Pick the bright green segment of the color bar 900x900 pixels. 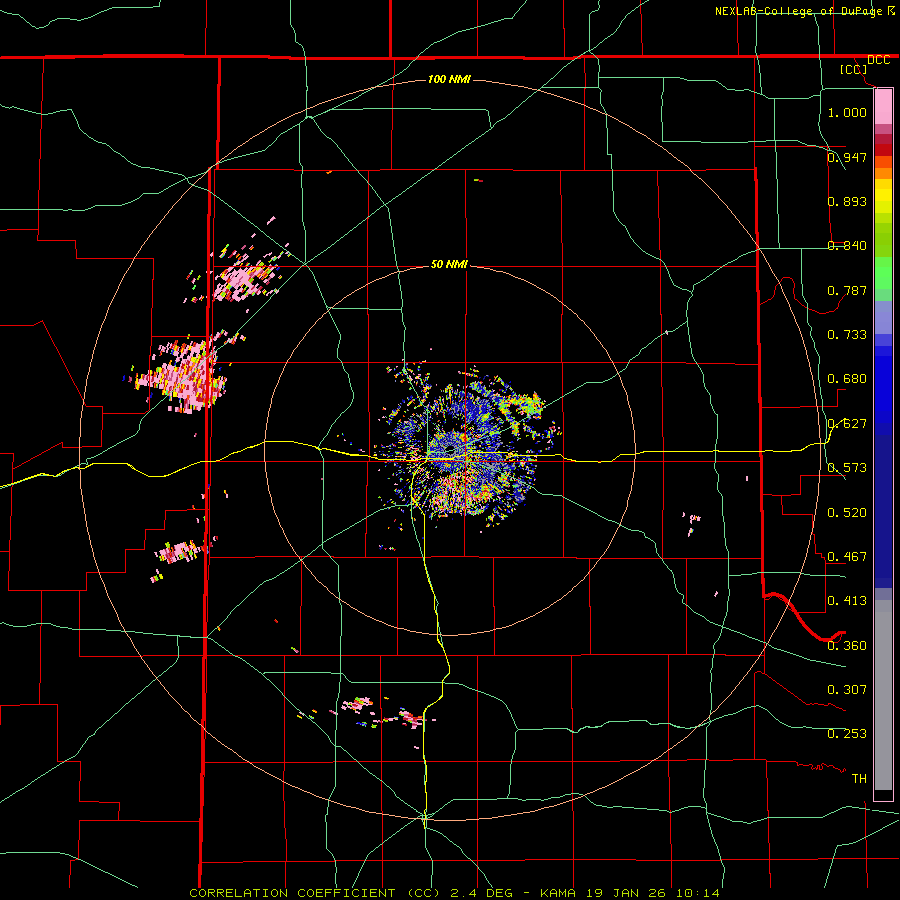click(883, 273)
